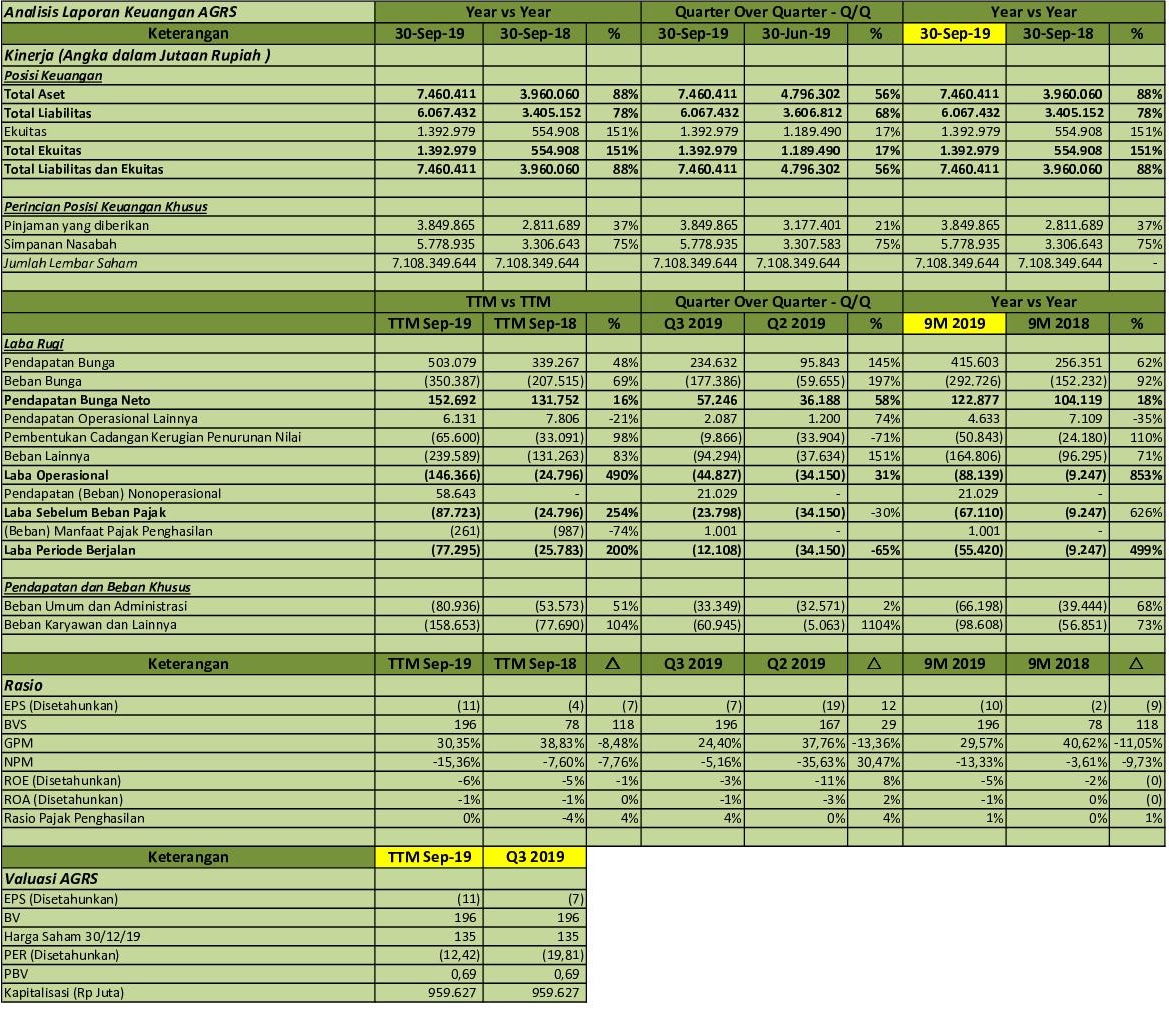The height and width of the screenshot is (1010, 1169).
Task: Select the "Rasio Pajak Penghasilan" row label
Action: tap(74, 818)
